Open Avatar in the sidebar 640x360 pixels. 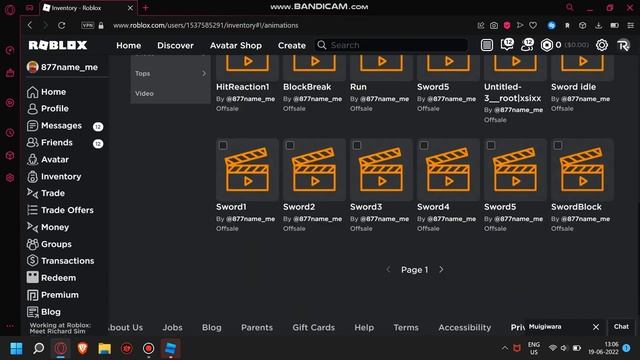[47, 160]
